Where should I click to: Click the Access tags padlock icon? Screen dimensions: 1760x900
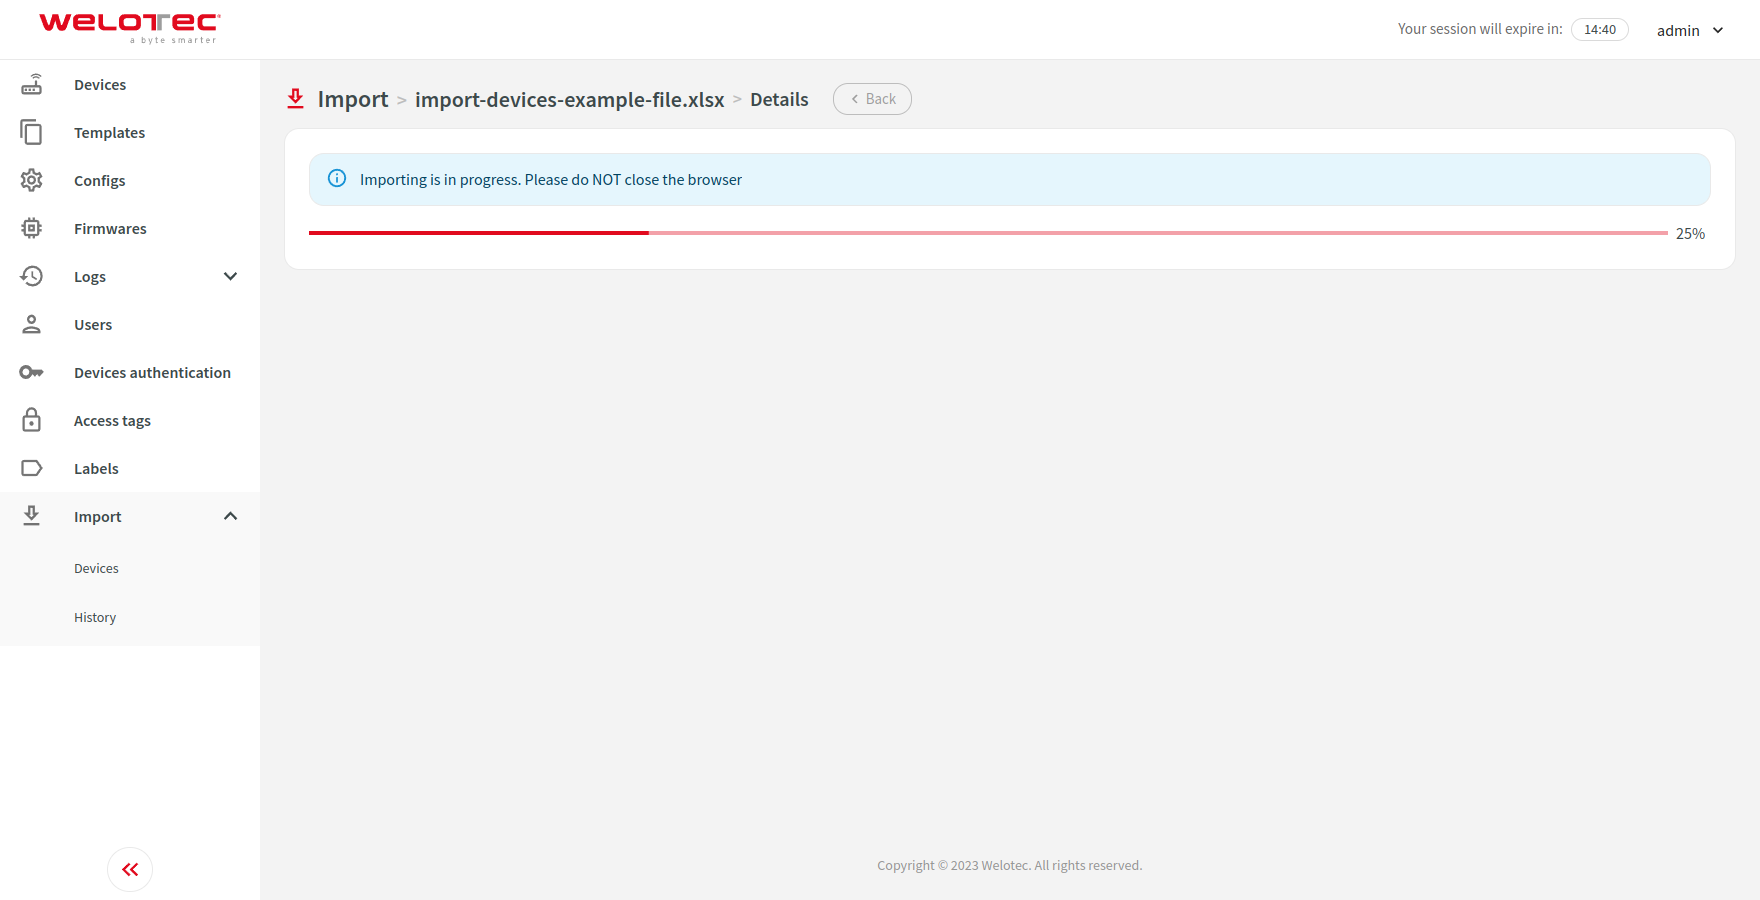click(32, 420)
